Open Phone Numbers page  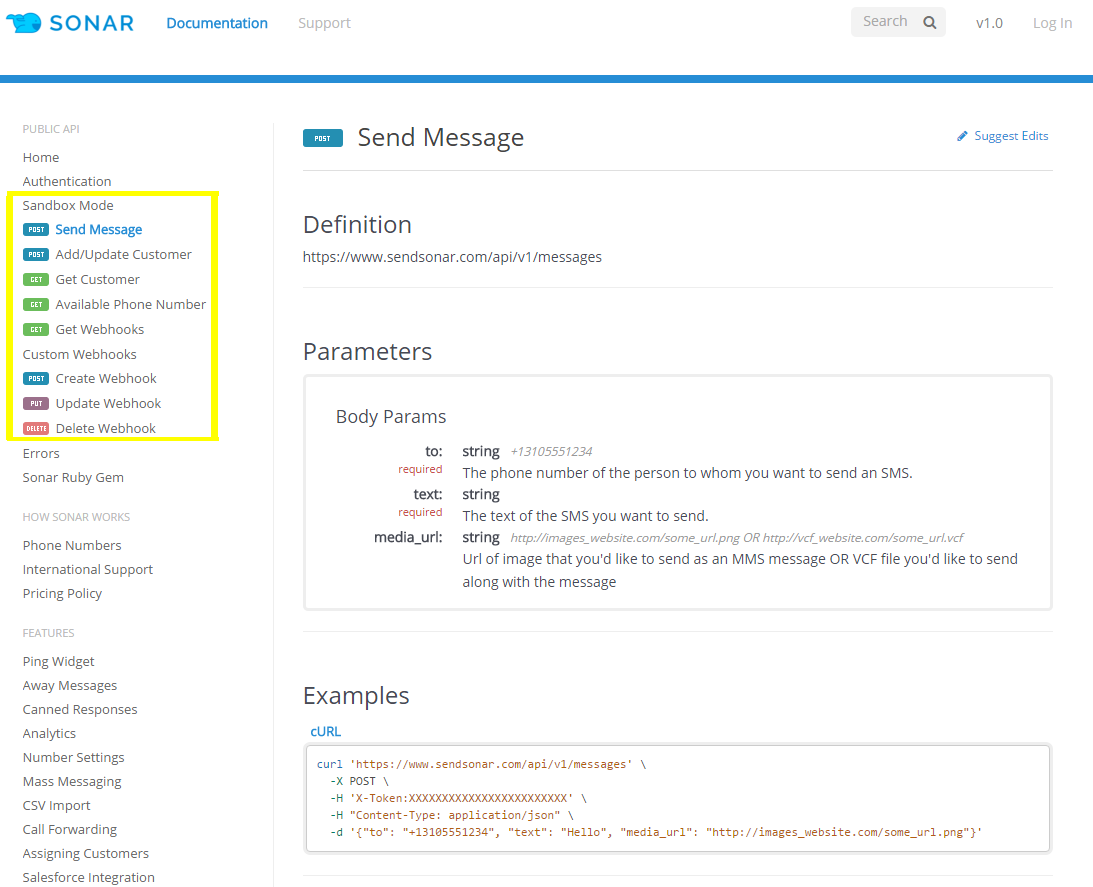coord(72,545)
